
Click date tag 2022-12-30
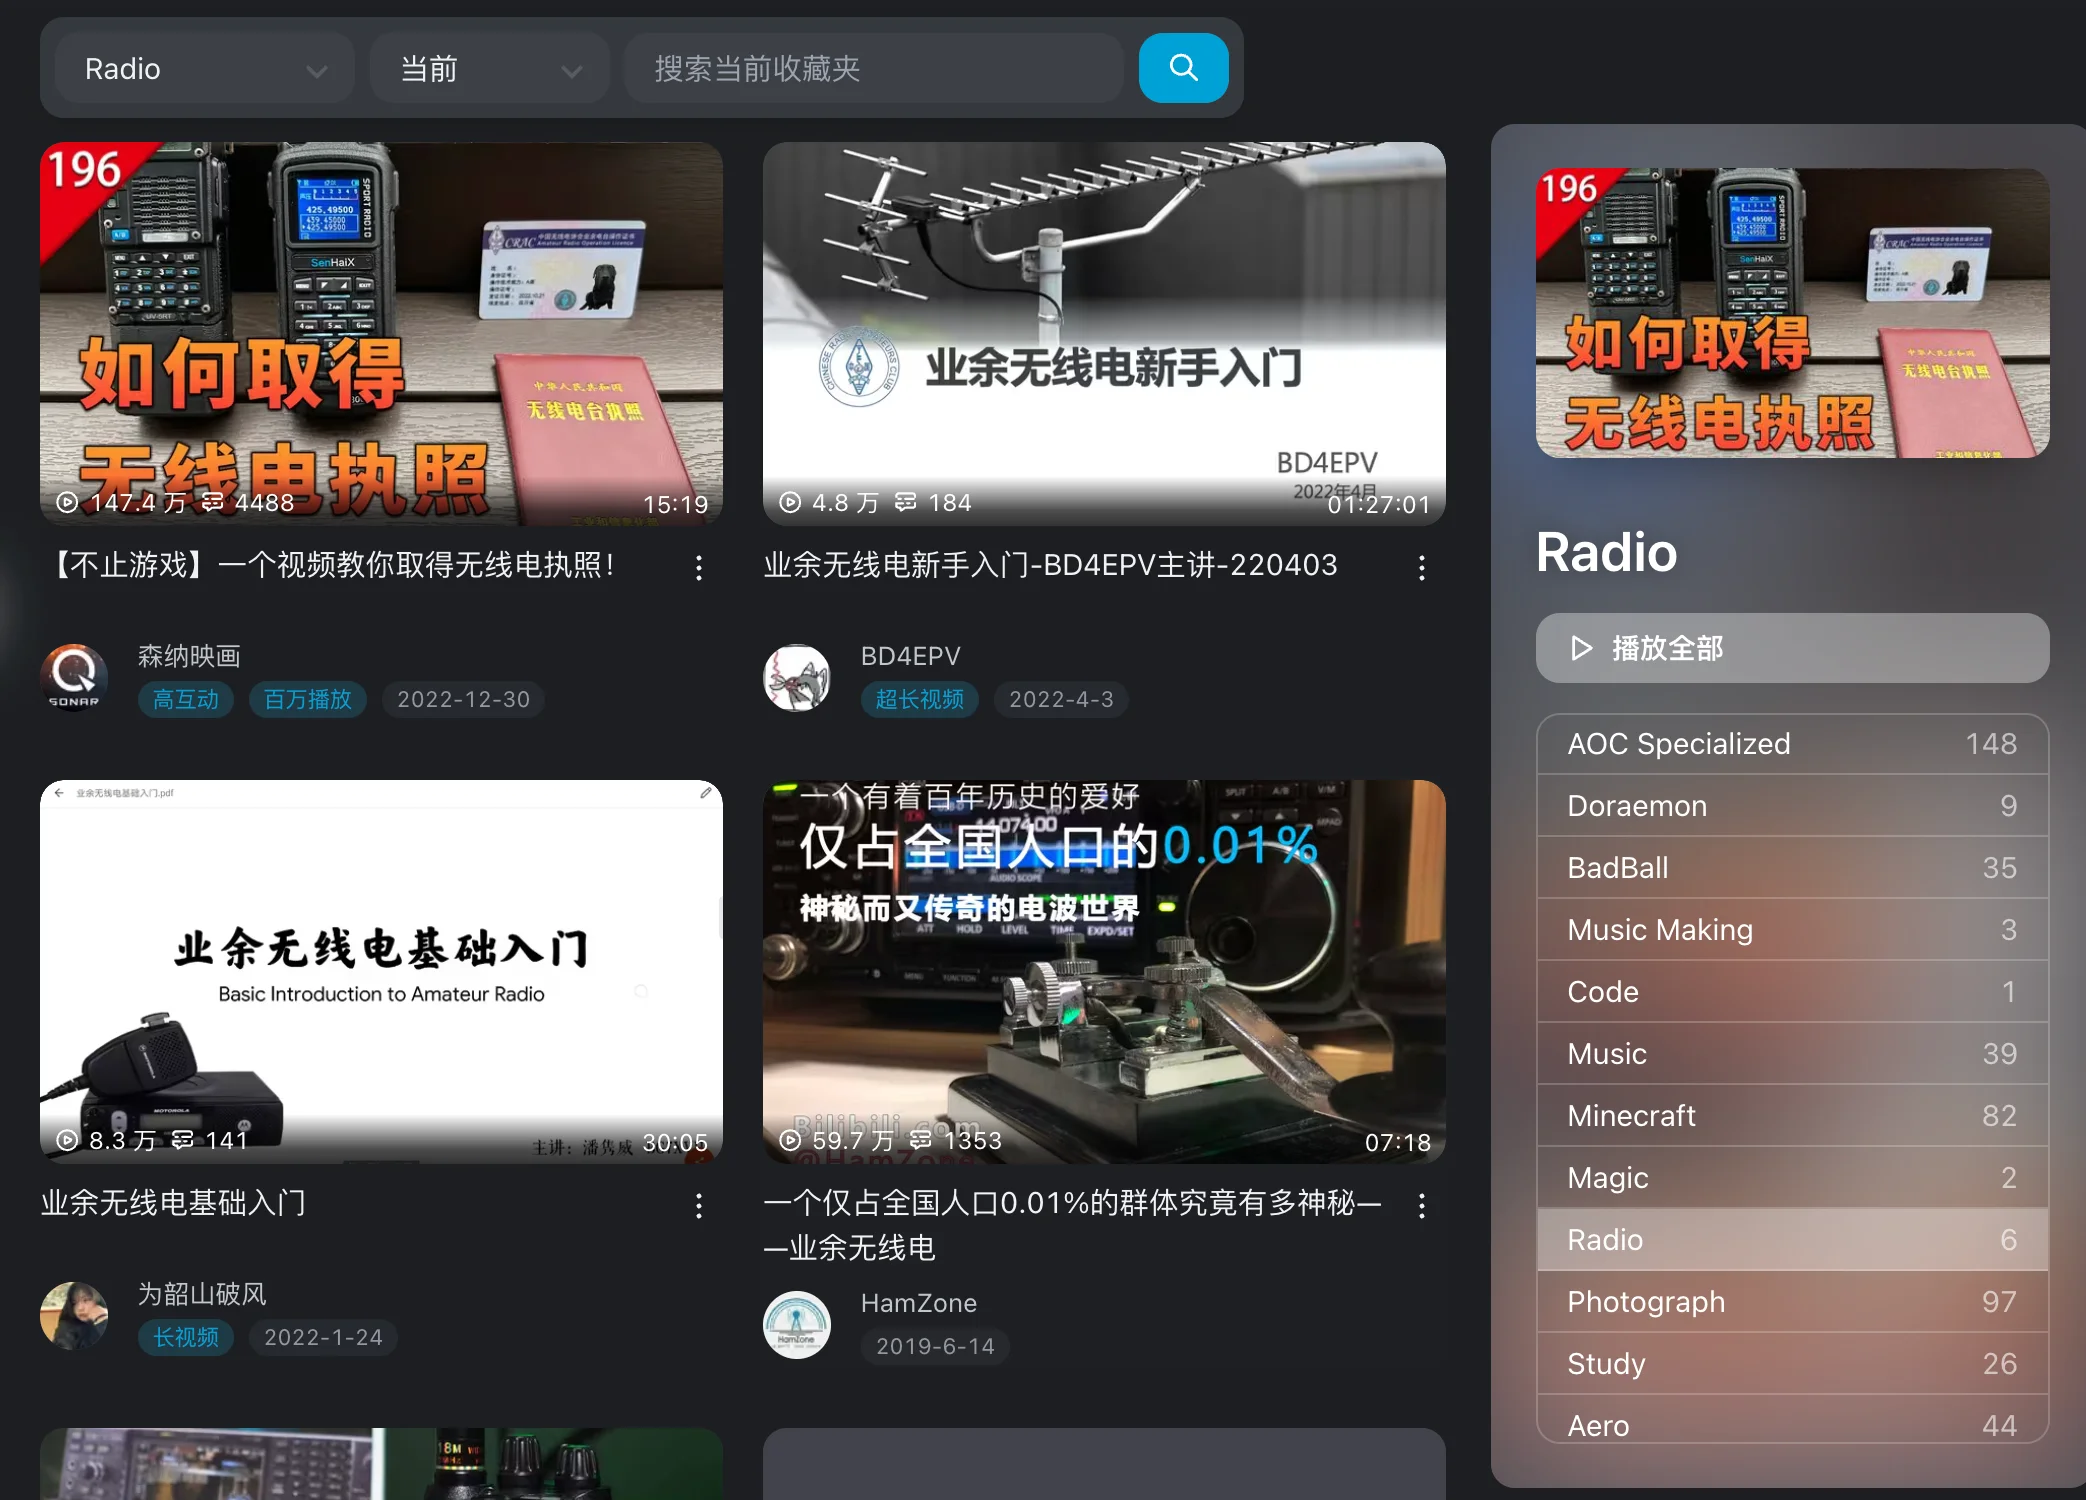tap(463, 699)
